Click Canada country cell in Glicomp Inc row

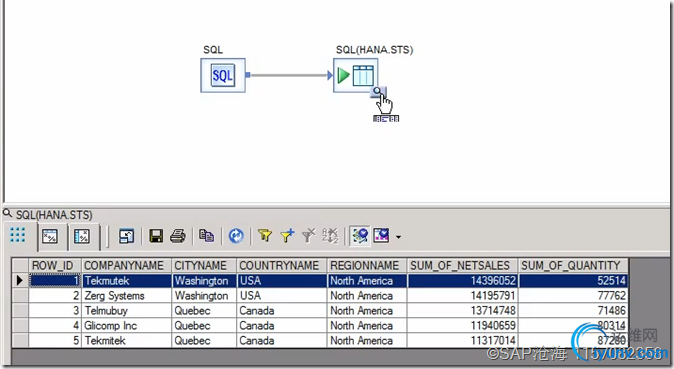click(x=282, y=326)
